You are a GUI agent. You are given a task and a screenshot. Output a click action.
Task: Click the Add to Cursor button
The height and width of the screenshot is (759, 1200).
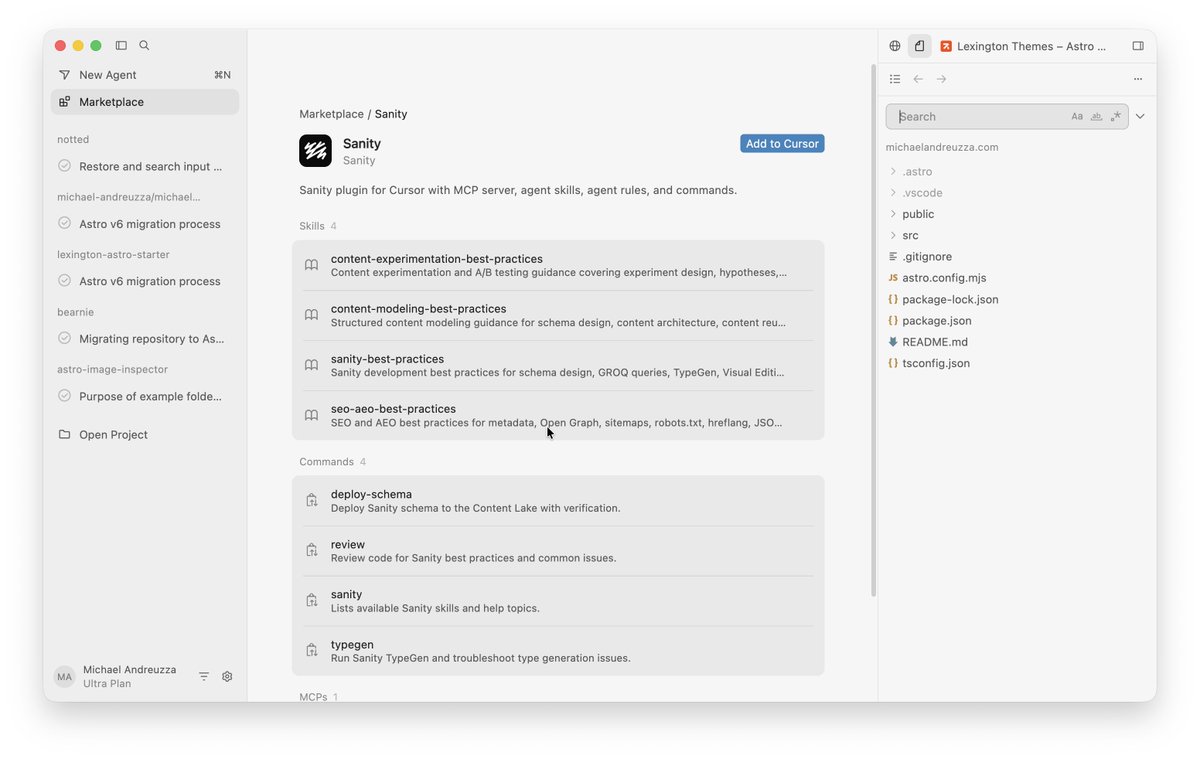click(782, 144)
